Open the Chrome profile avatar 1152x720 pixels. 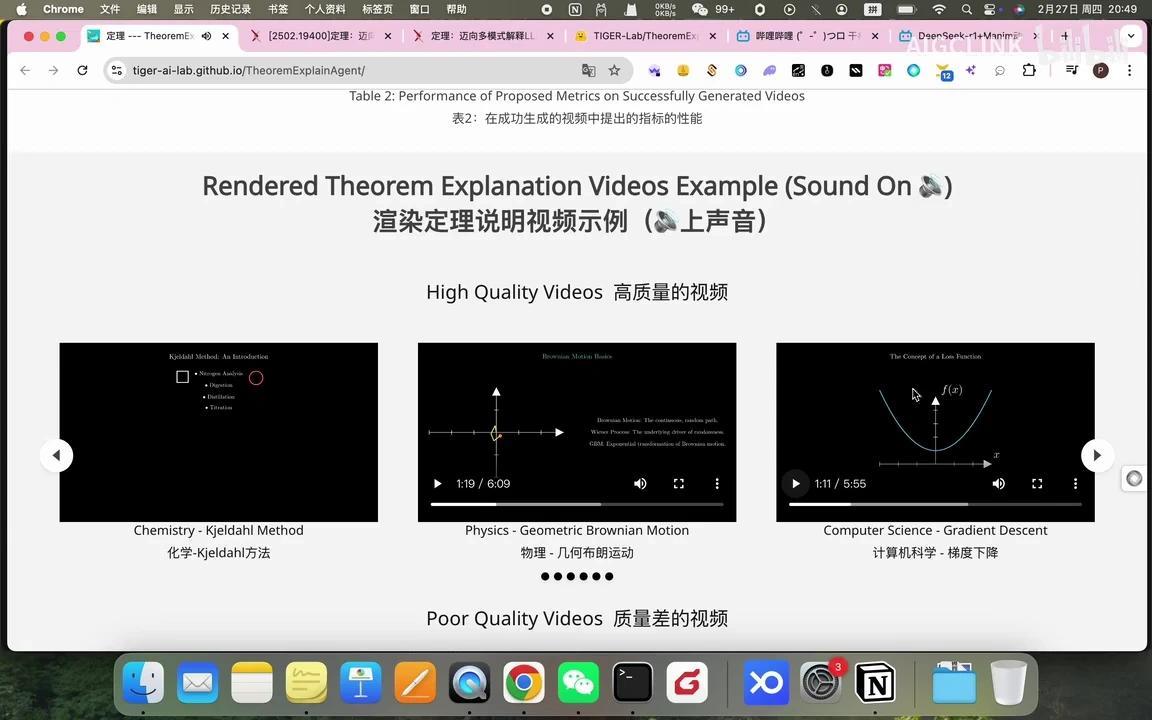click(1101, 70)
